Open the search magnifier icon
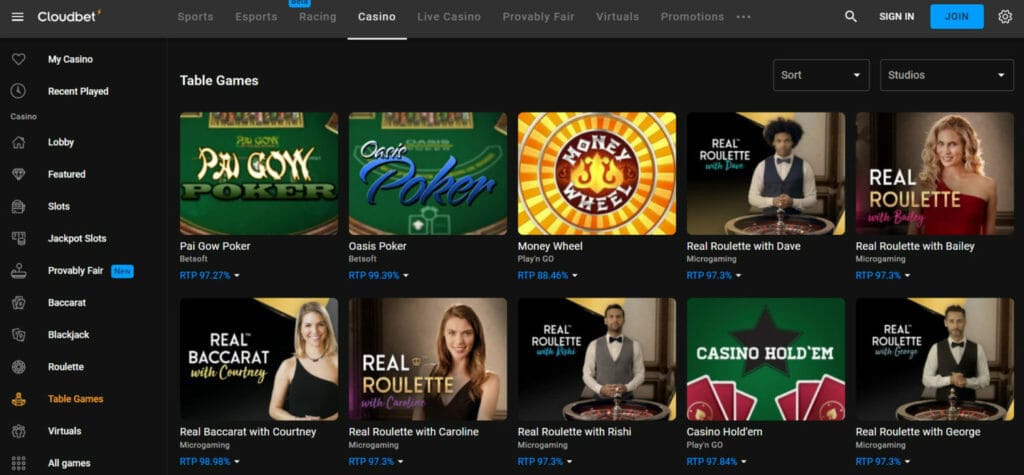Image resolution: width=1024 pixels, height=475 pixels. coord(850,16)
